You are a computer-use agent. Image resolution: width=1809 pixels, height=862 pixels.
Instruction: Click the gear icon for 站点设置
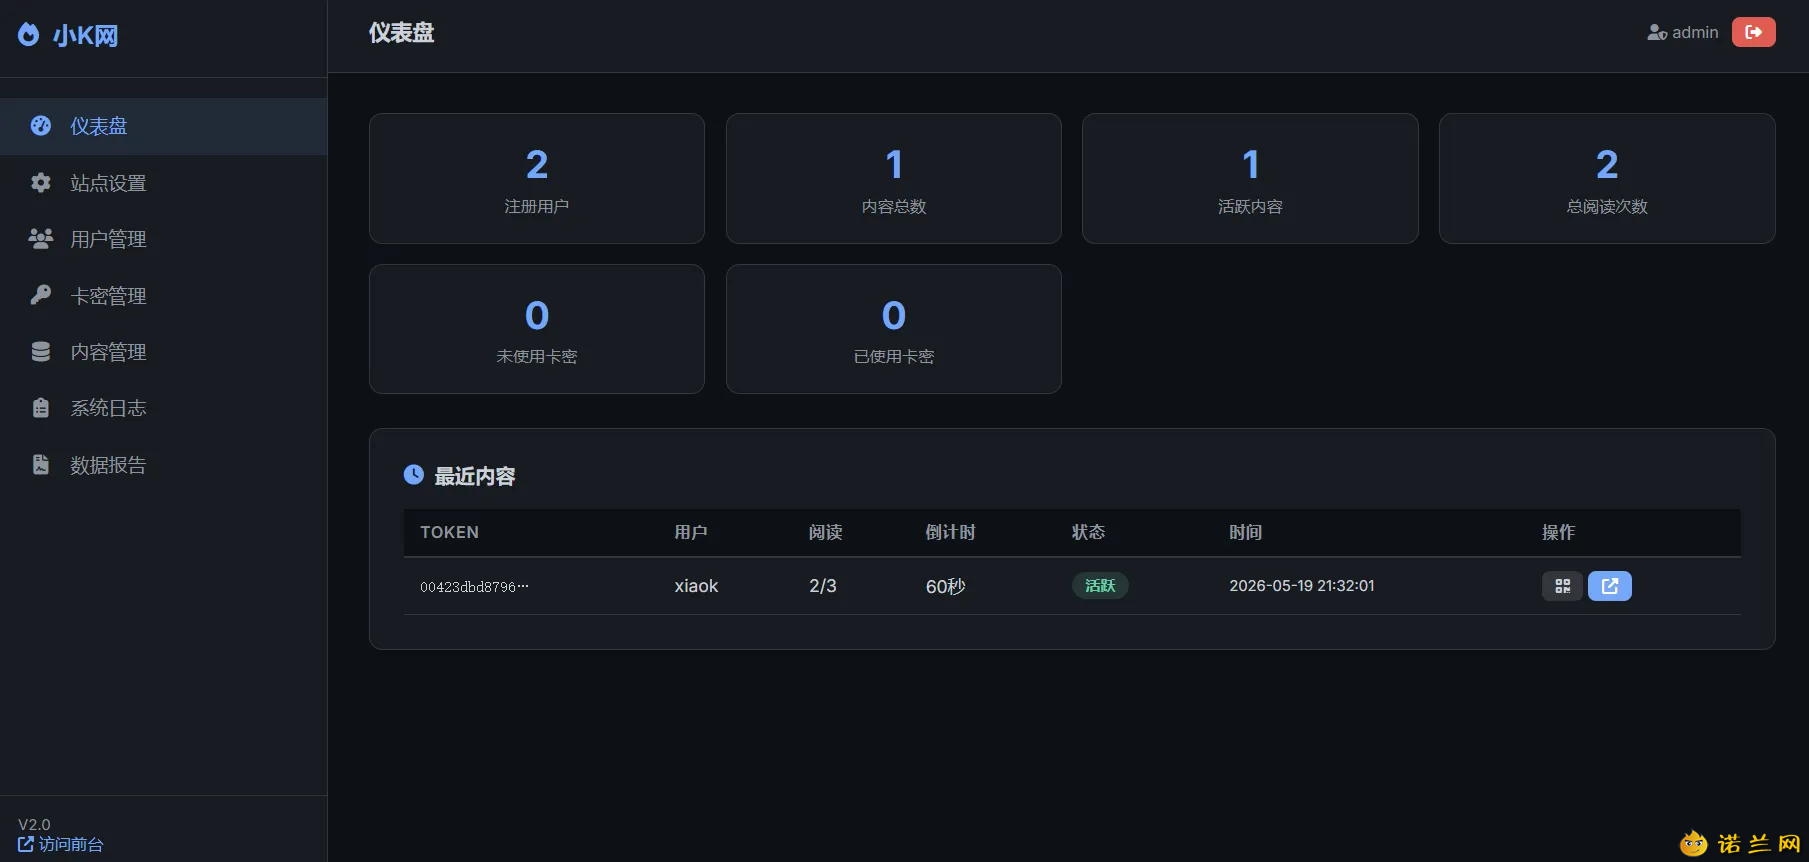point(41,183)
